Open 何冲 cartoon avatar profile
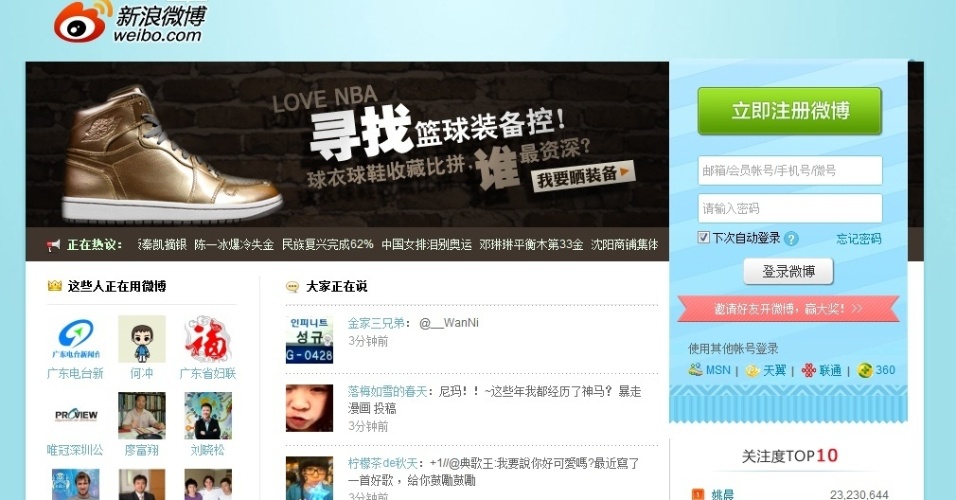 click(x=141, y=339)
